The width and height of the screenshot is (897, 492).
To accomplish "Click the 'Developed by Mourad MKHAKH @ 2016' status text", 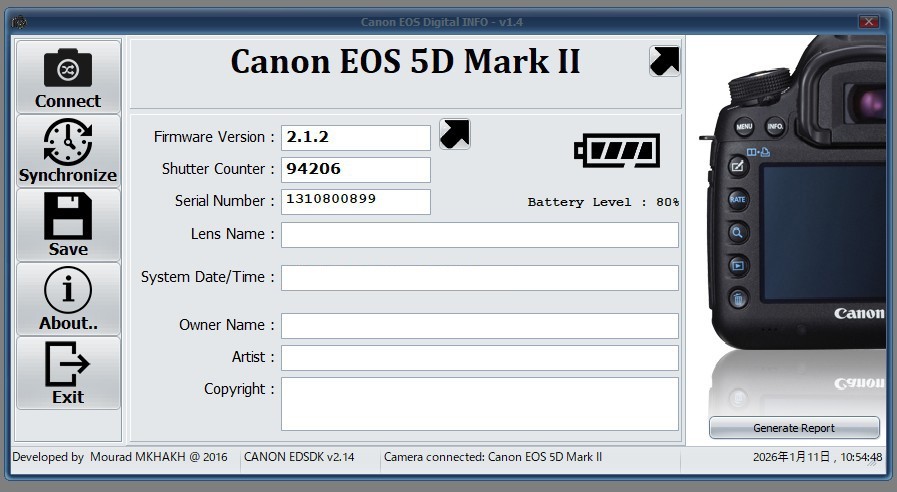I will pyautogui.click(x=120, y=457).
